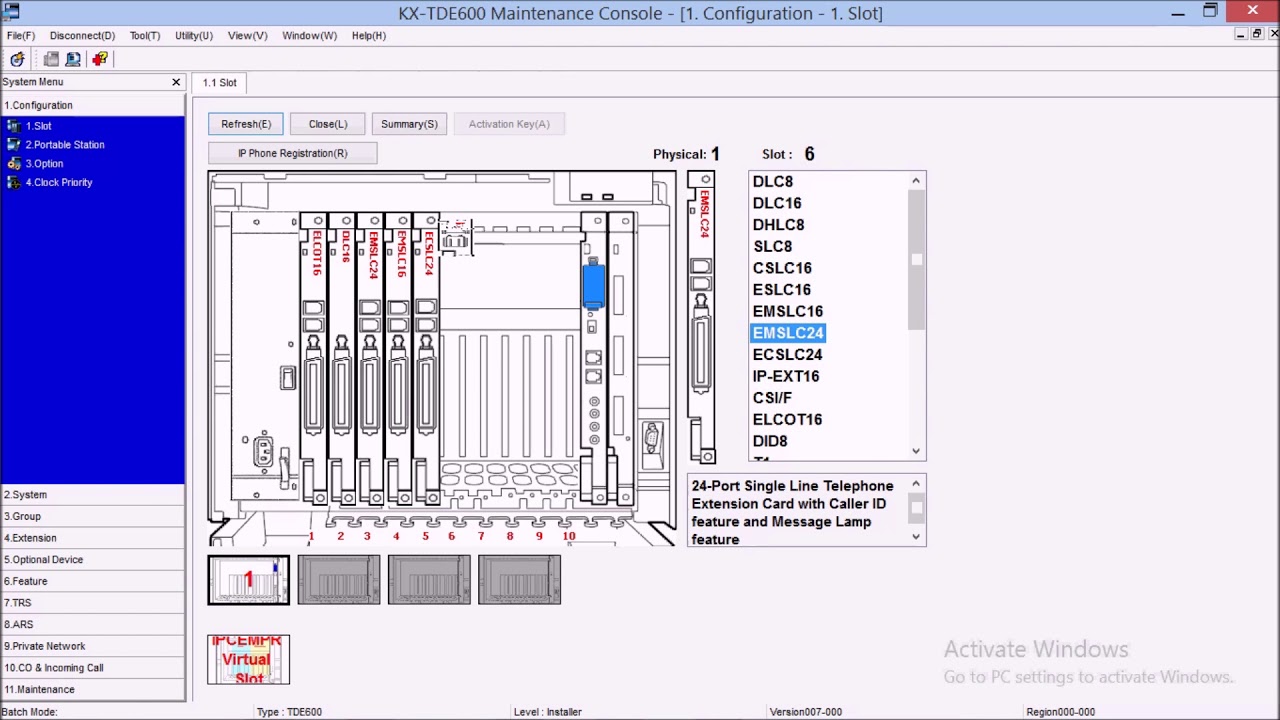Viewport: 1280px width, 720px height.
Task: Open the IPCEMPR Virtual Slot thumbnail
Action: pyautogui.click(x=248, y=660)
